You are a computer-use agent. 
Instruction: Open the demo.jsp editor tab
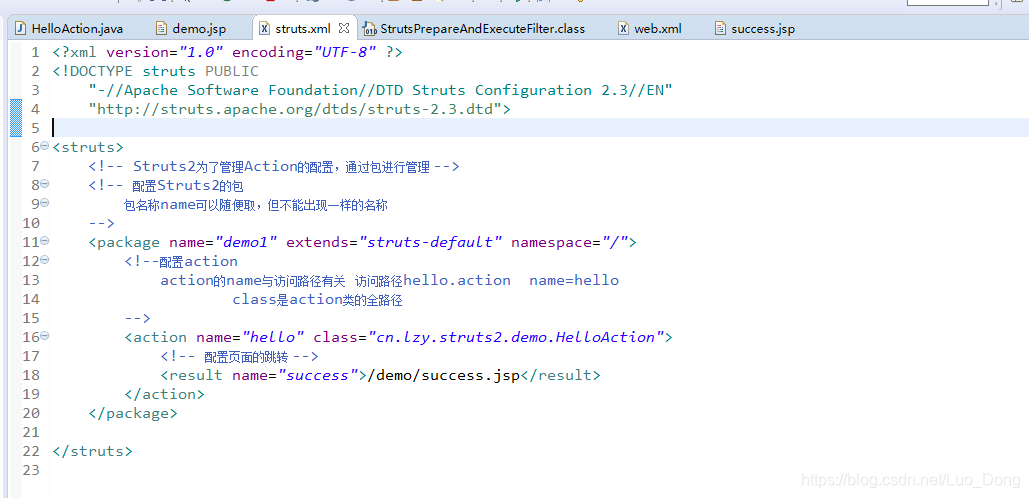[190, 29]
